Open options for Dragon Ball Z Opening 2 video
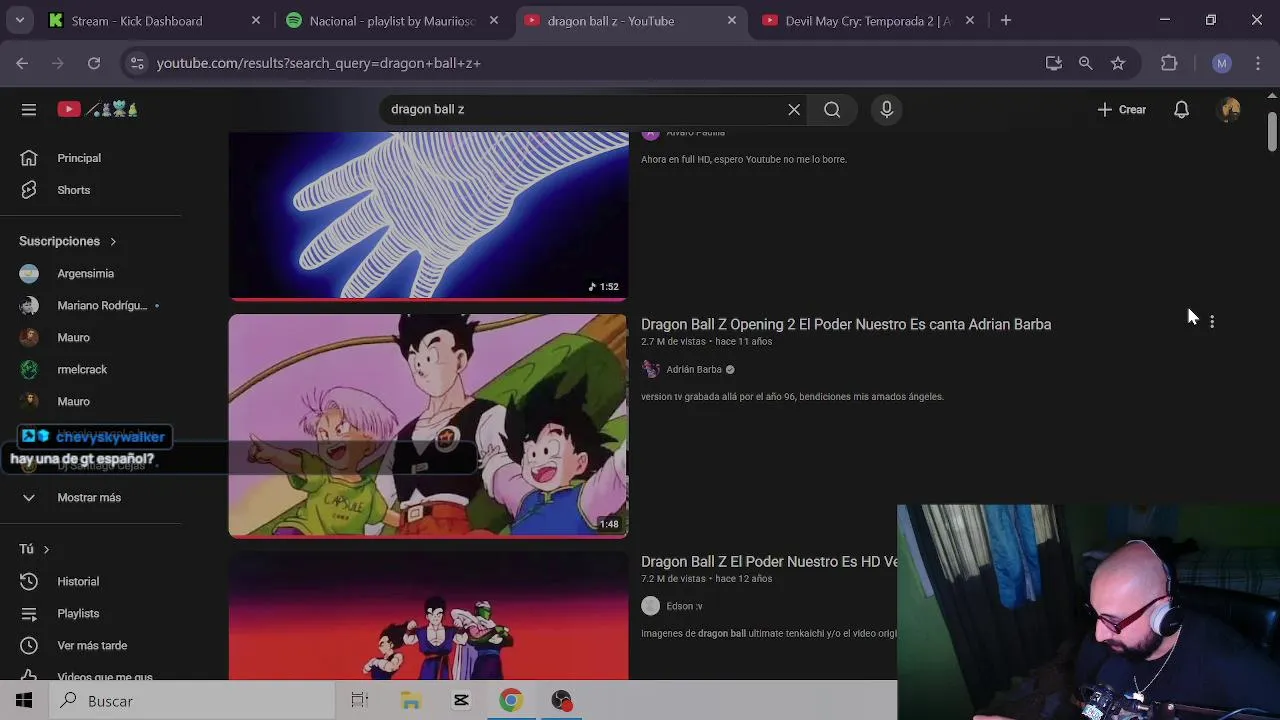1280x720 pixels. tap(1212, 322)
